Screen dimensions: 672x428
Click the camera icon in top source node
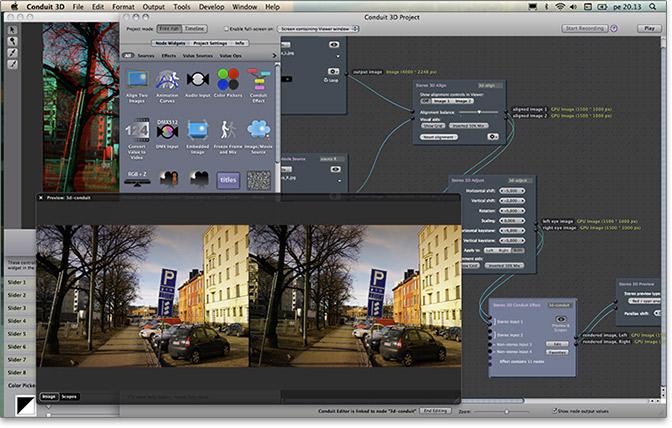pos(333,71)
